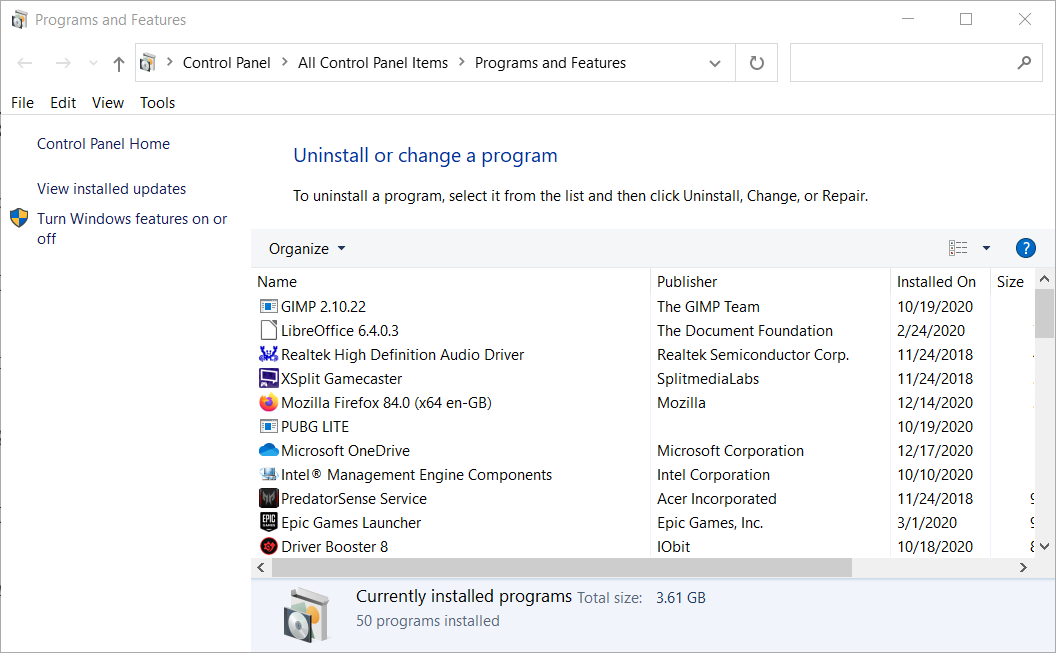Open the View menu
The width and height of the screenshot is (1056, 653).
click(x=108, y=103)
